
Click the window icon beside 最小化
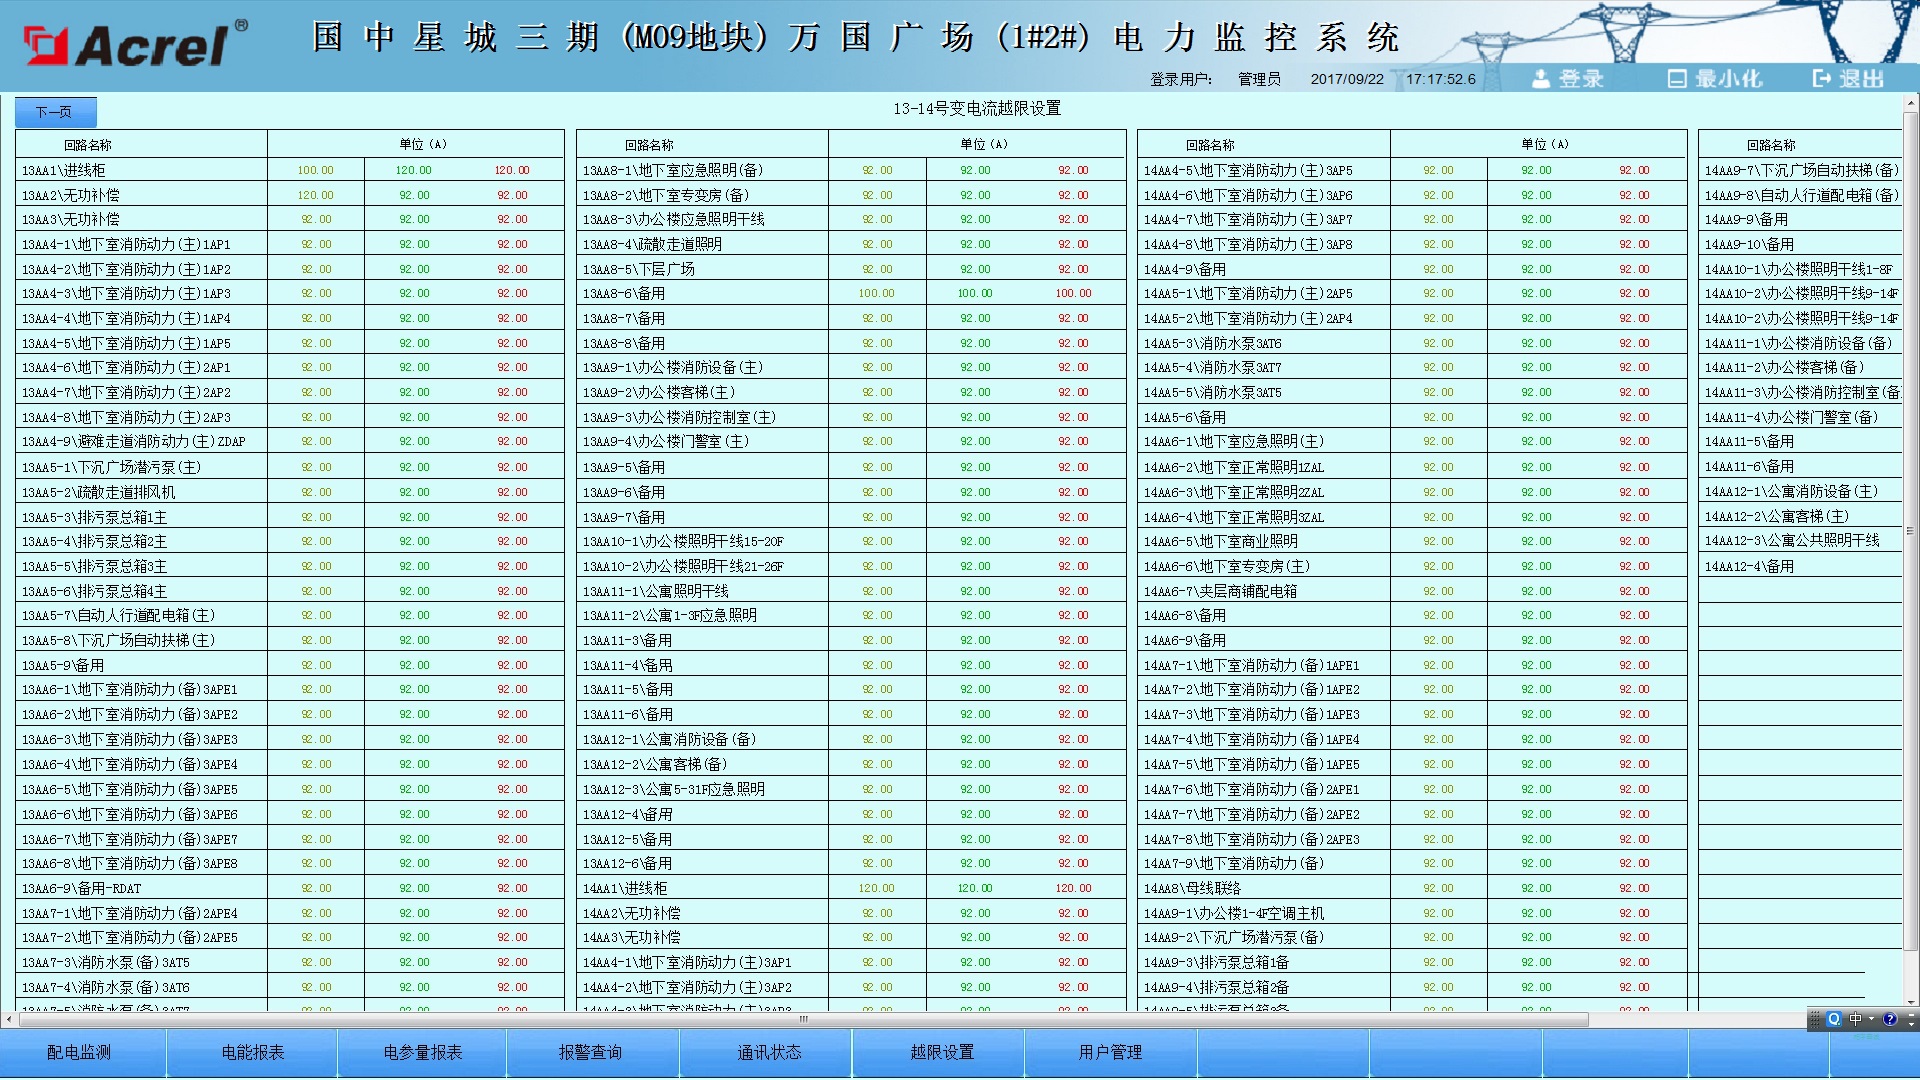click(1677, 79)
